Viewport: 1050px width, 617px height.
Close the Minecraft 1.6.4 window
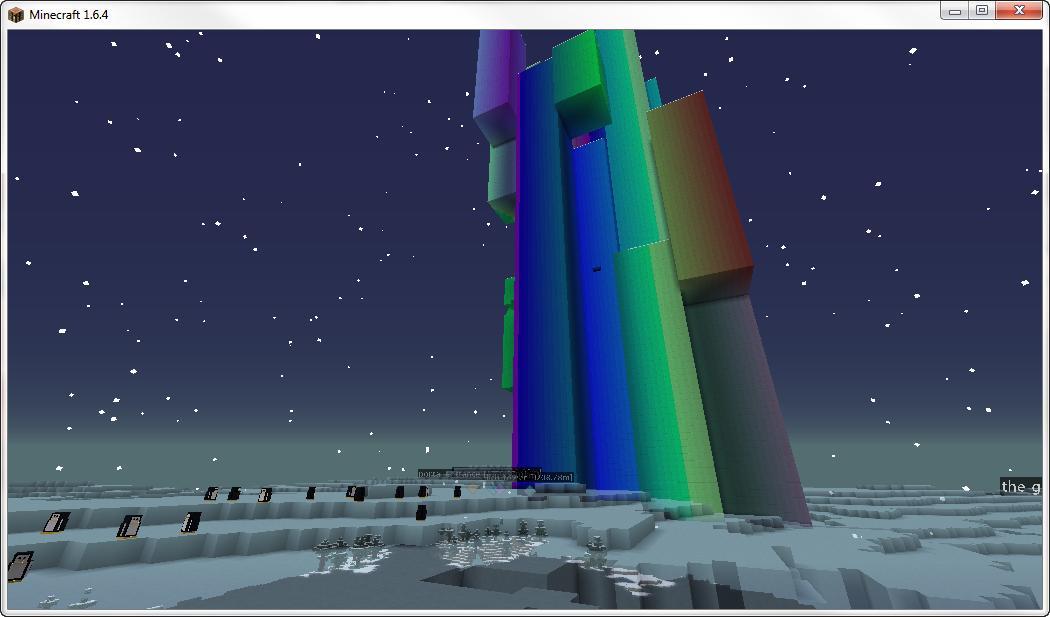(1019, 11)
